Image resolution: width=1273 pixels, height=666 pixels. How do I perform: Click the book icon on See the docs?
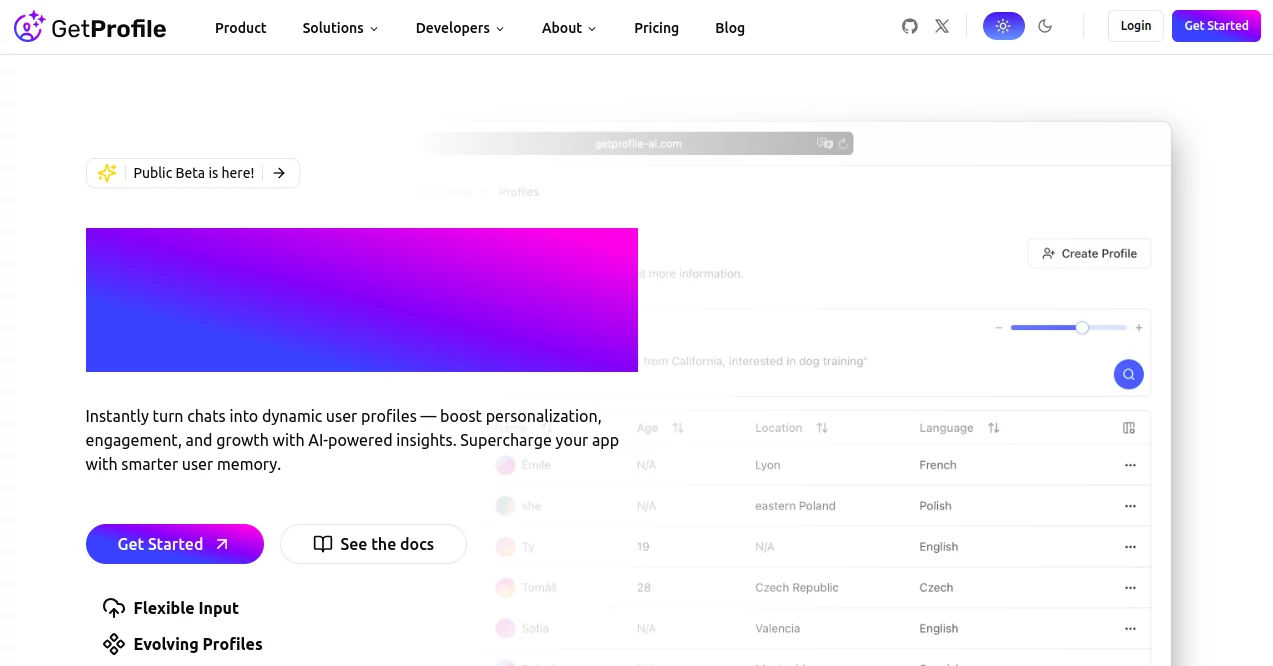(322, 544)
